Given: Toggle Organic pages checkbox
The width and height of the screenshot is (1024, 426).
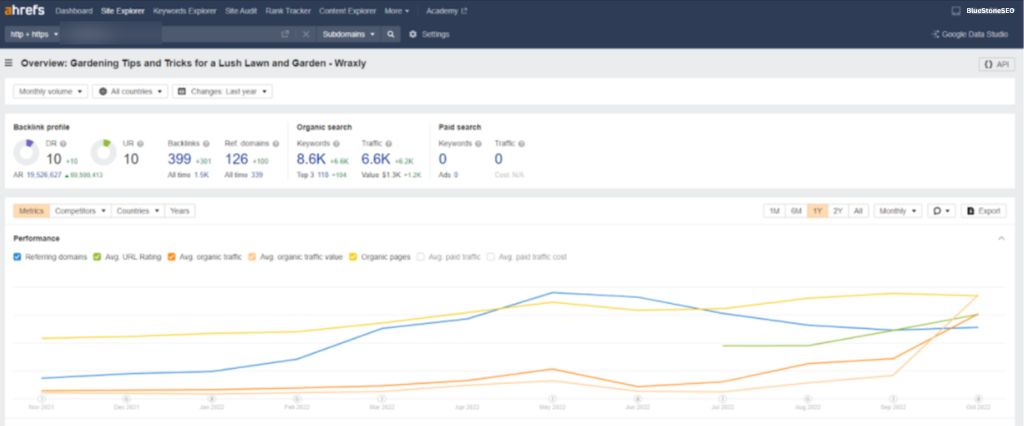Looking at the screenshot, I should (354, 257).
